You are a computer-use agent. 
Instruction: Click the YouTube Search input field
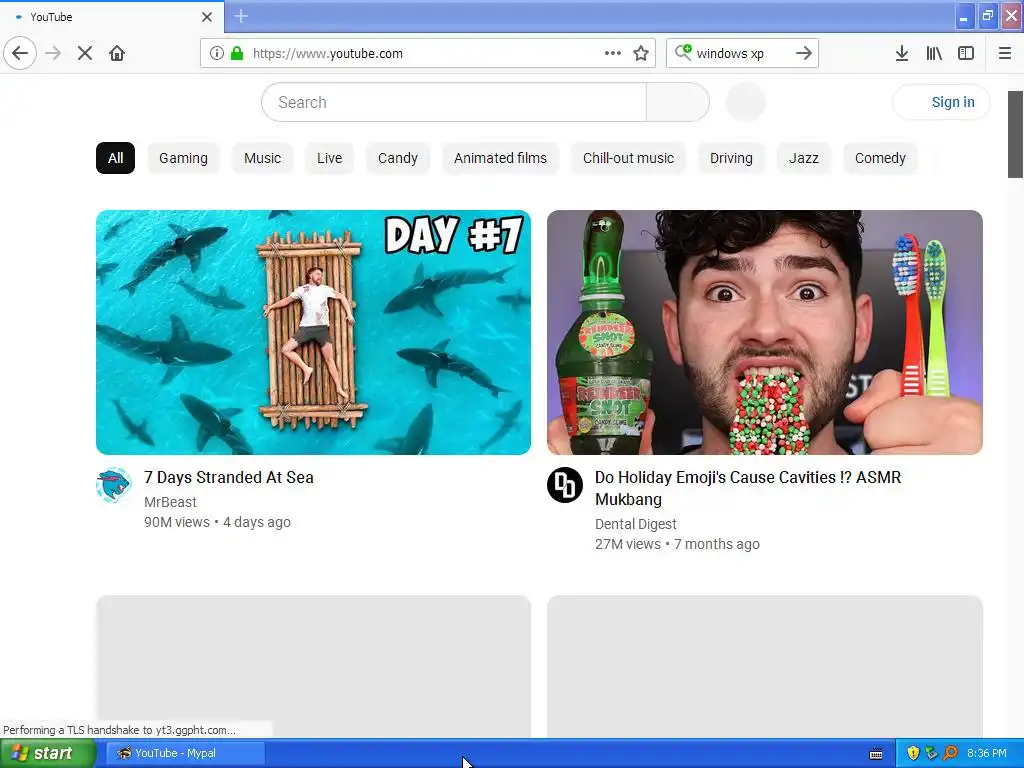point(454,102)
